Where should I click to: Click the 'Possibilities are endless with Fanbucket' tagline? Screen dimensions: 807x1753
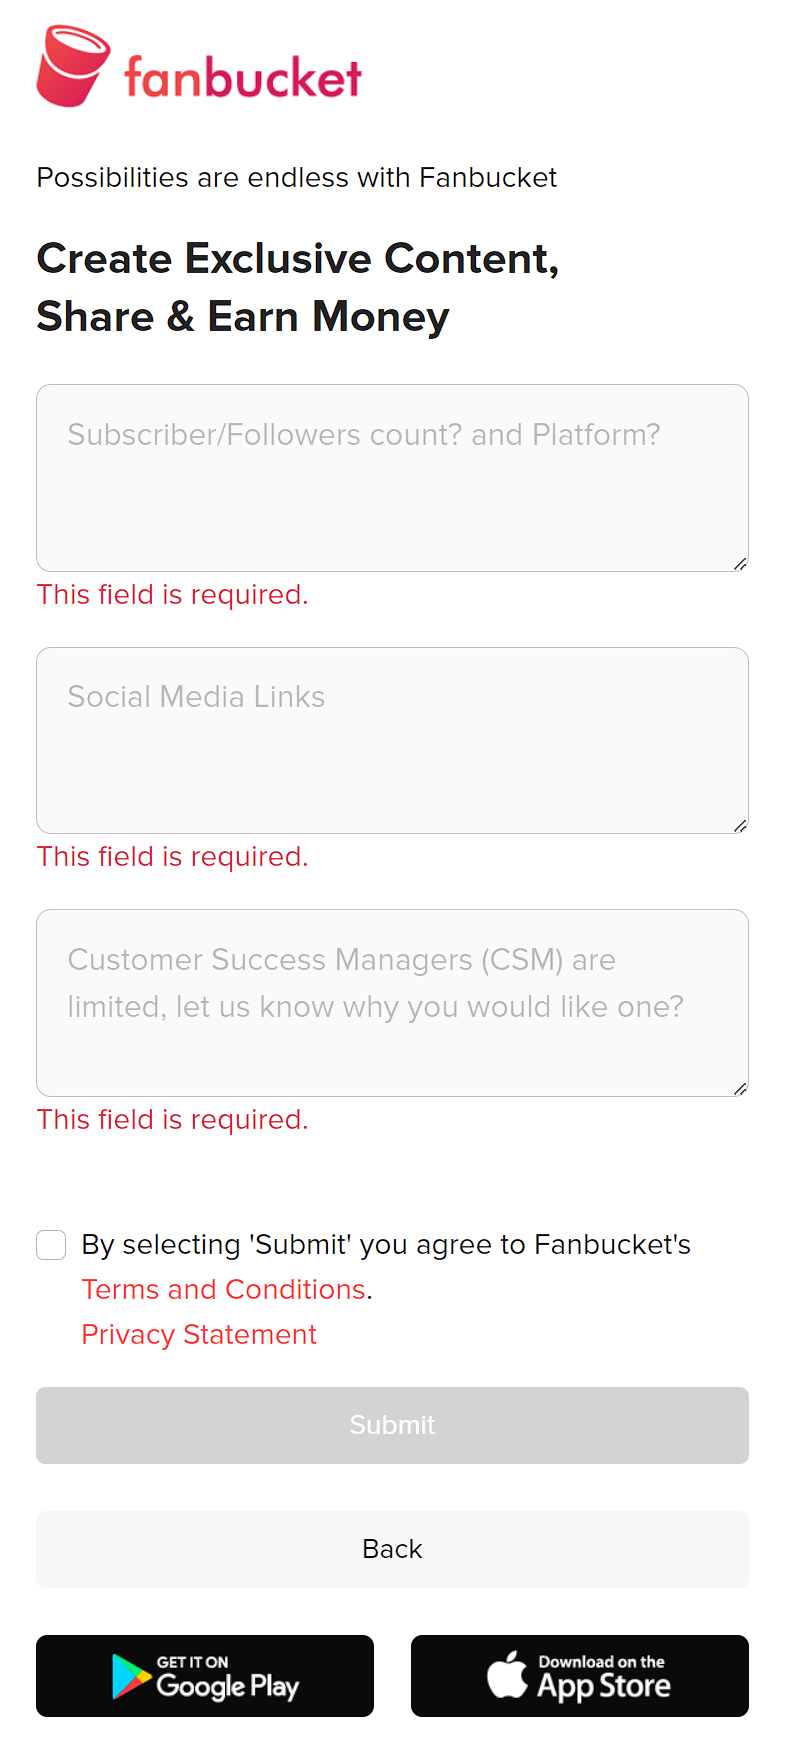coord(296,178)
